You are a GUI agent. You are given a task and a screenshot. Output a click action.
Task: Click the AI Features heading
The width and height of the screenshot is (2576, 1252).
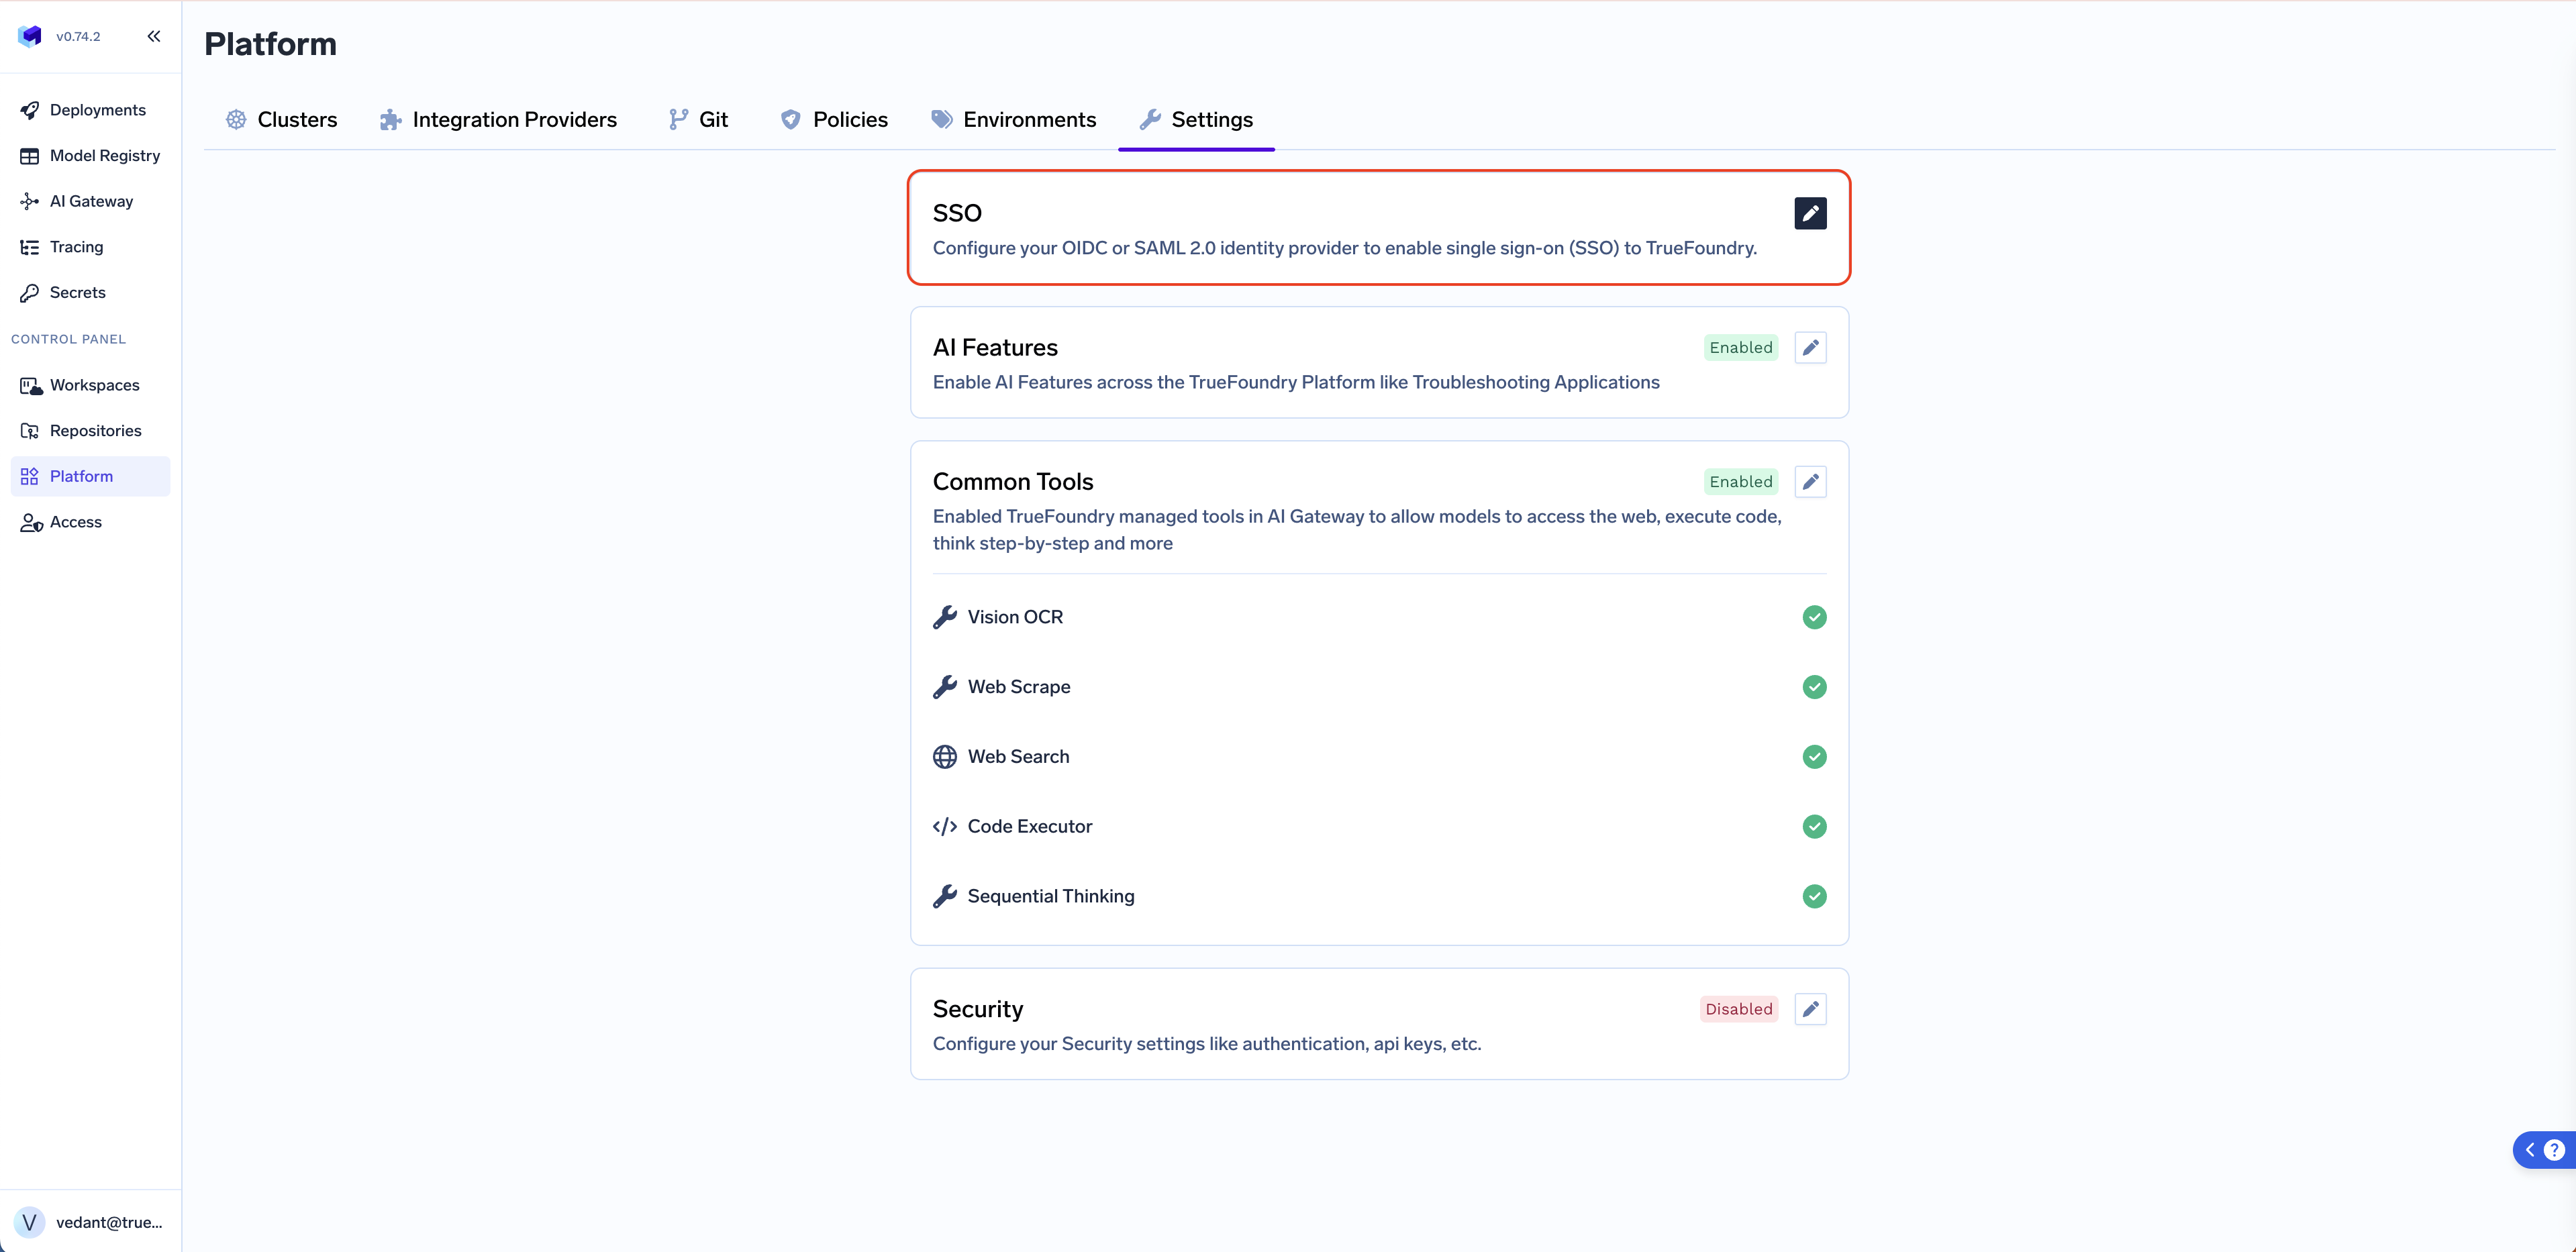(995, 348)
